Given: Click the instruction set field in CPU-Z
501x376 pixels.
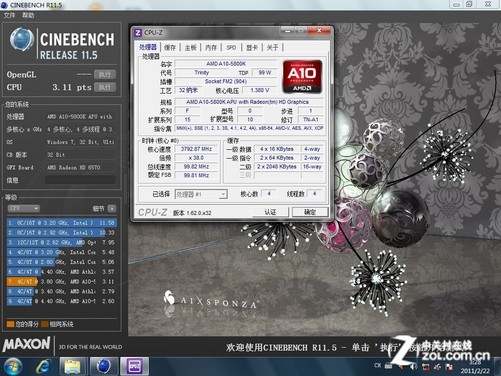Looking at the screenshot, I should point(250,128).
